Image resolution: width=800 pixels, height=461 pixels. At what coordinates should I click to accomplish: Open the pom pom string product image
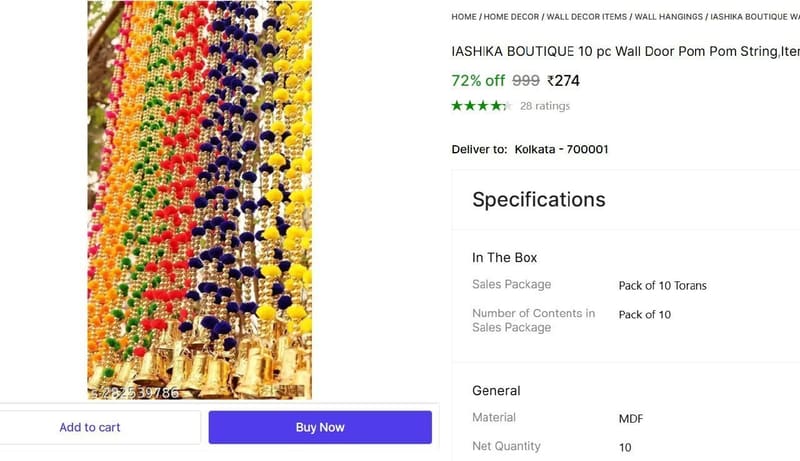pyautogui.click(x=199, y=200)
